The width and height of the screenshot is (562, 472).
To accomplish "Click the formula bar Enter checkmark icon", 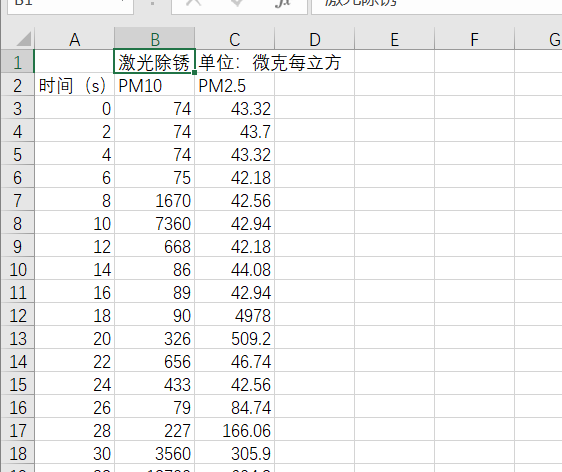I will click(237, 3).
